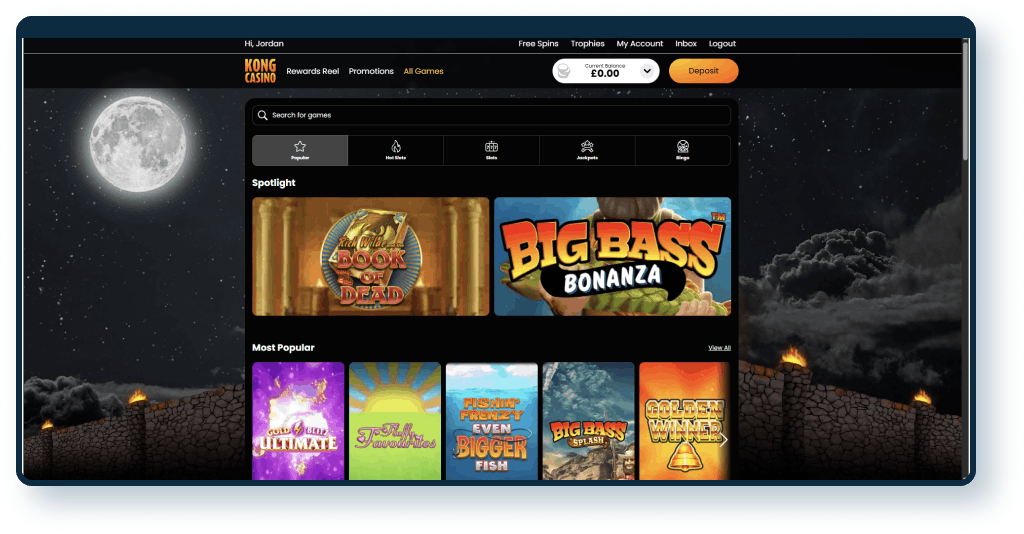Open the Big Bass Splash game tile
This screenshot has height=534, width=1024.
(x=588, y=421)
